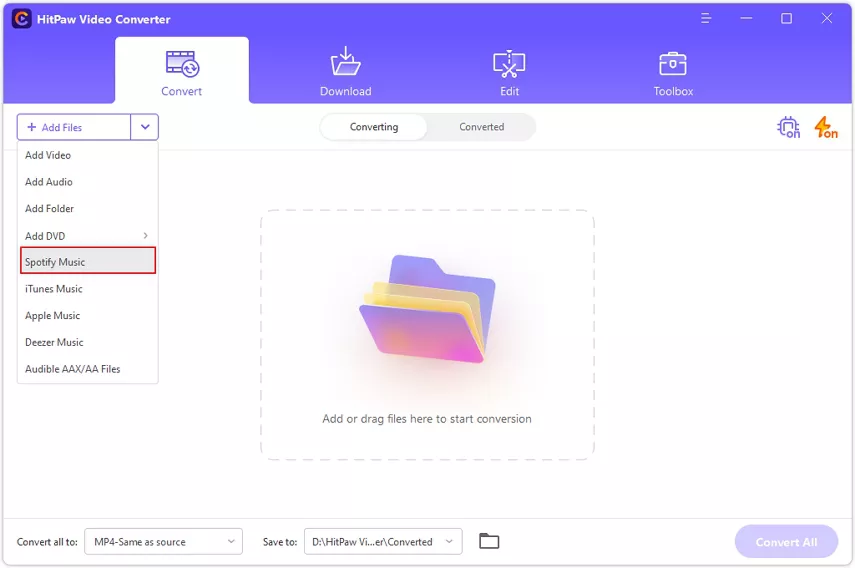Choose Add Video from the menu
The image size is (855, 568).
[x=88, y=155]
